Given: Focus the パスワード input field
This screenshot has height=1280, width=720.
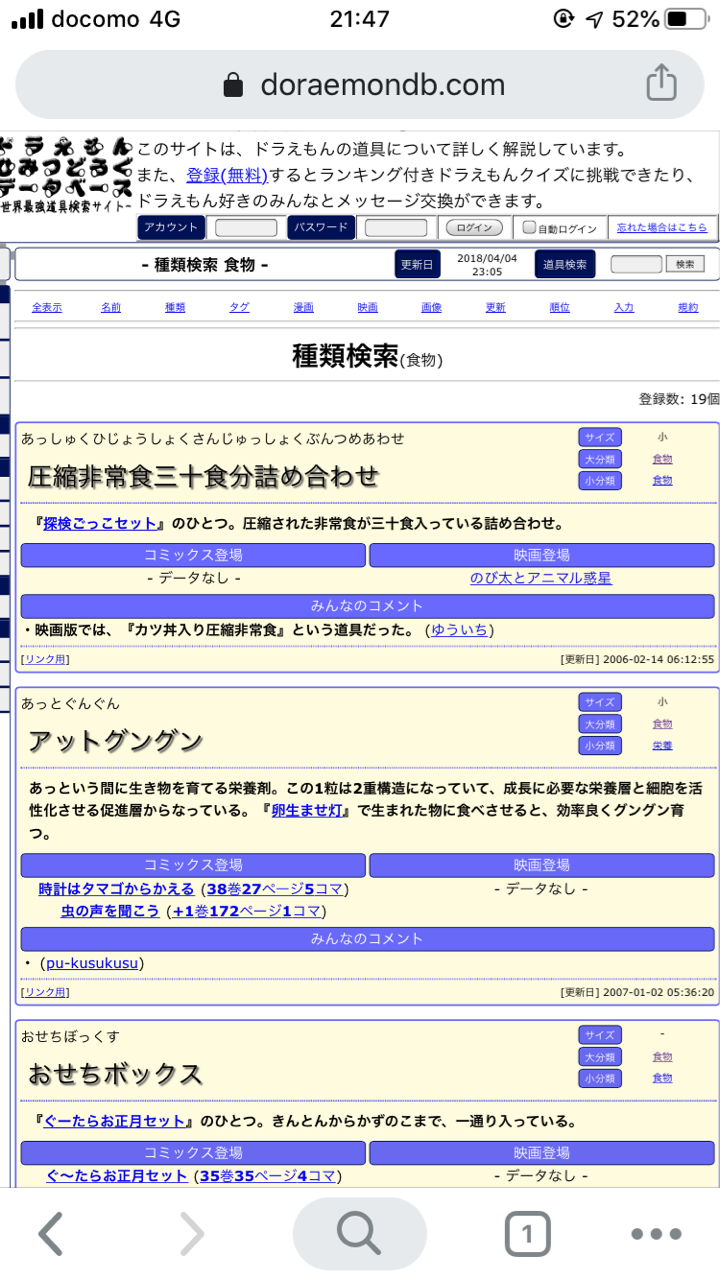Looking at the screenshot, I should (x=395, y=228).
